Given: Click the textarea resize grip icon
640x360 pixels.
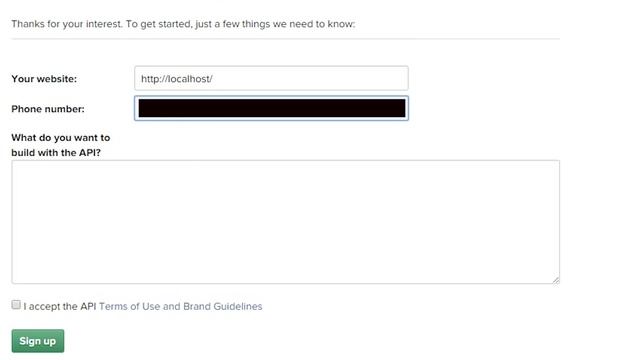Looking at the screenshot, I should click(556, 280).
